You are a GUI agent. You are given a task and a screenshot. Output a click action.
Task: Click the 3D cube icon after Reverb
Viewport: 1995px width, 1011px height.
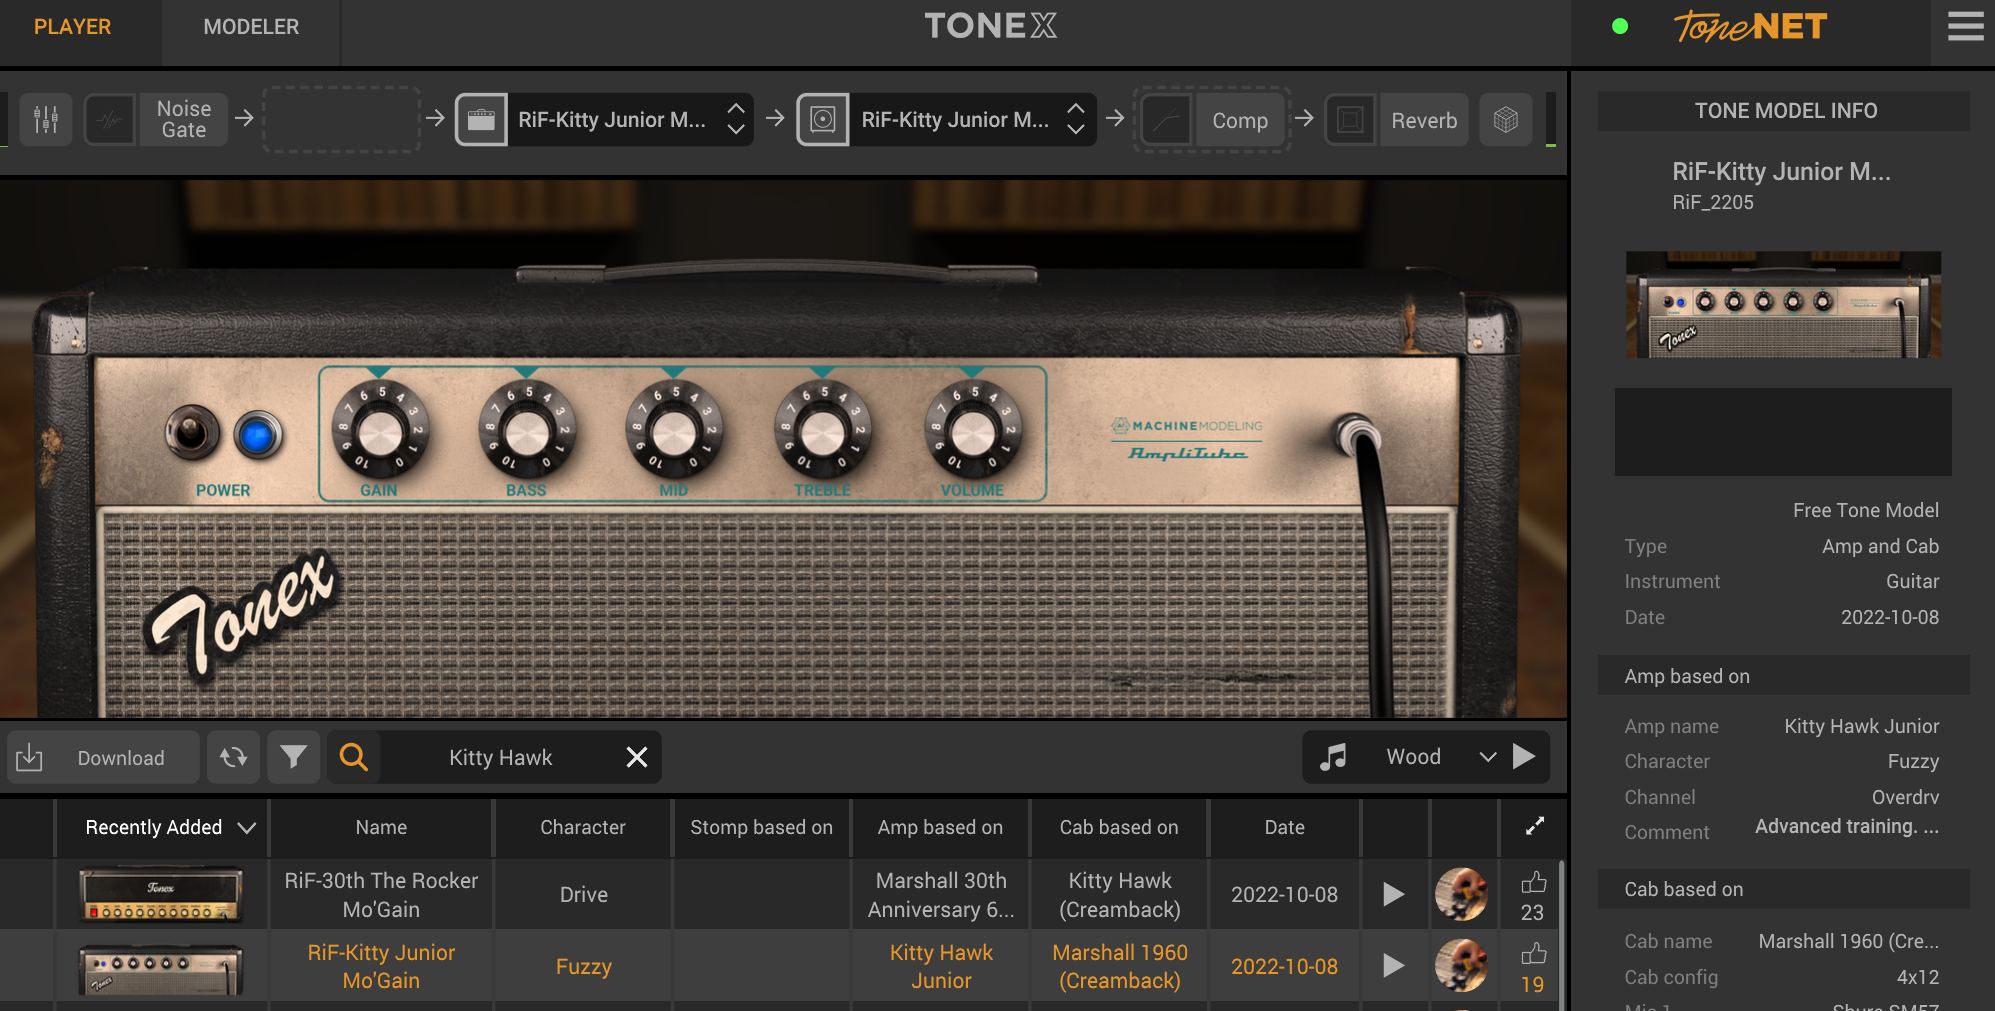(1505, 120)
